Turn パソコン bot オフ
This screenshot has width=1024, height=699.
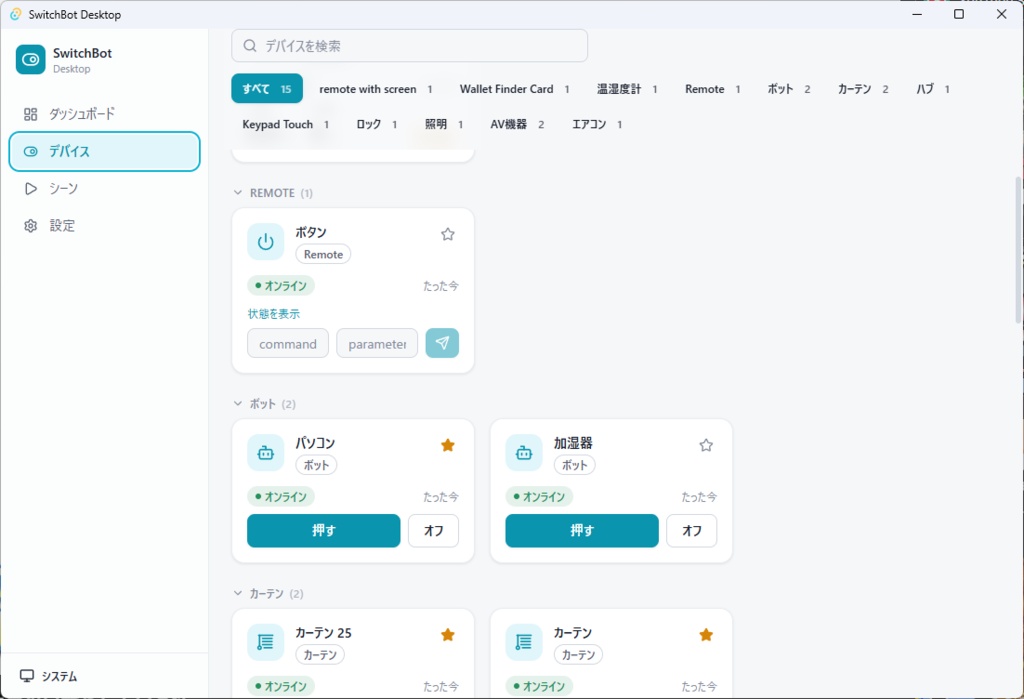[434, 530]
